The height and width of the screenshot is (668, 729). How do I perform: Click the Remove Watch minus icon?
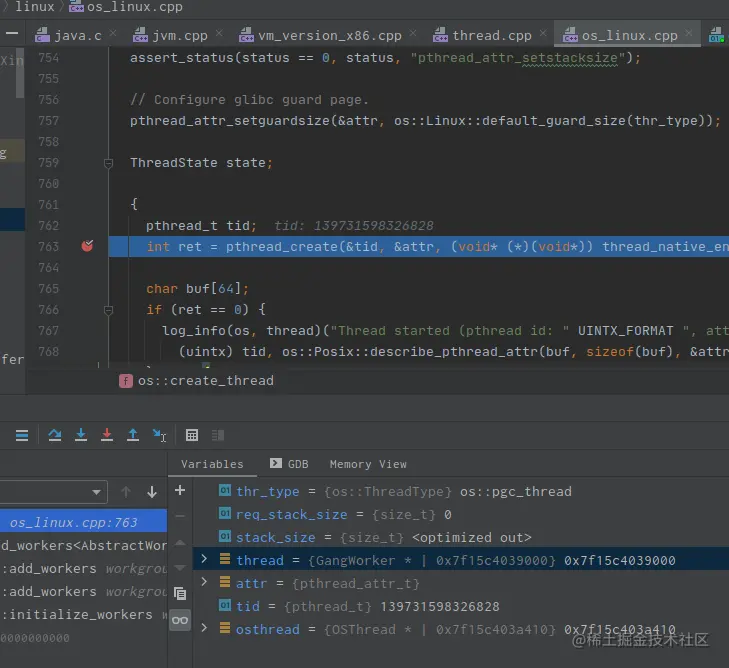tap(180, 516)
